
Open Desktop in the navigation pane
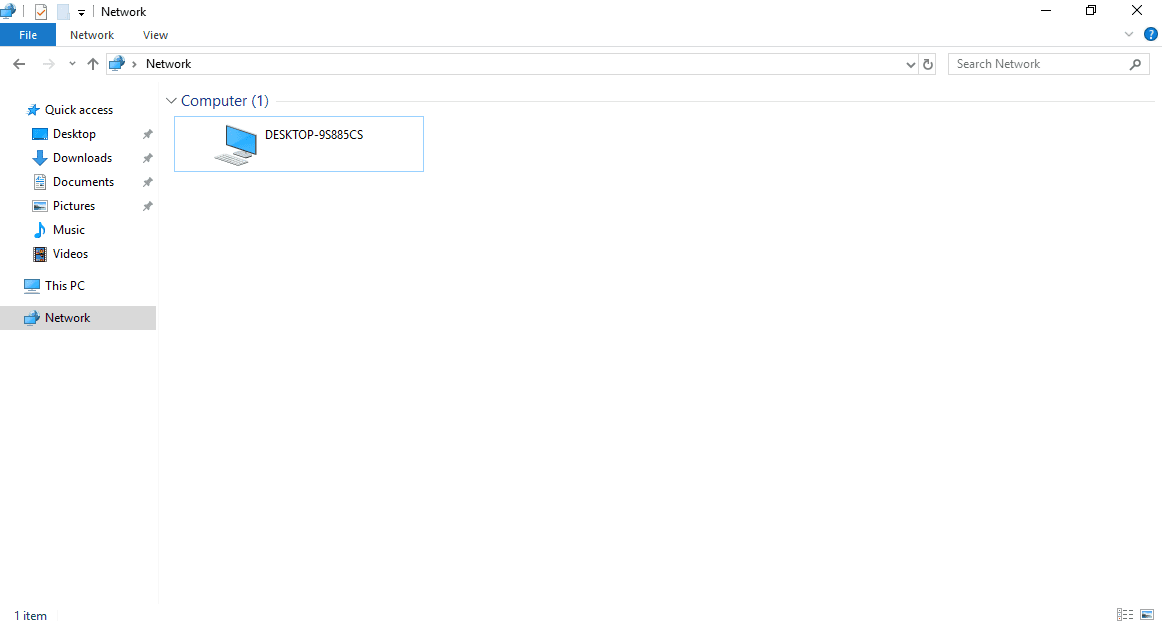74,134
